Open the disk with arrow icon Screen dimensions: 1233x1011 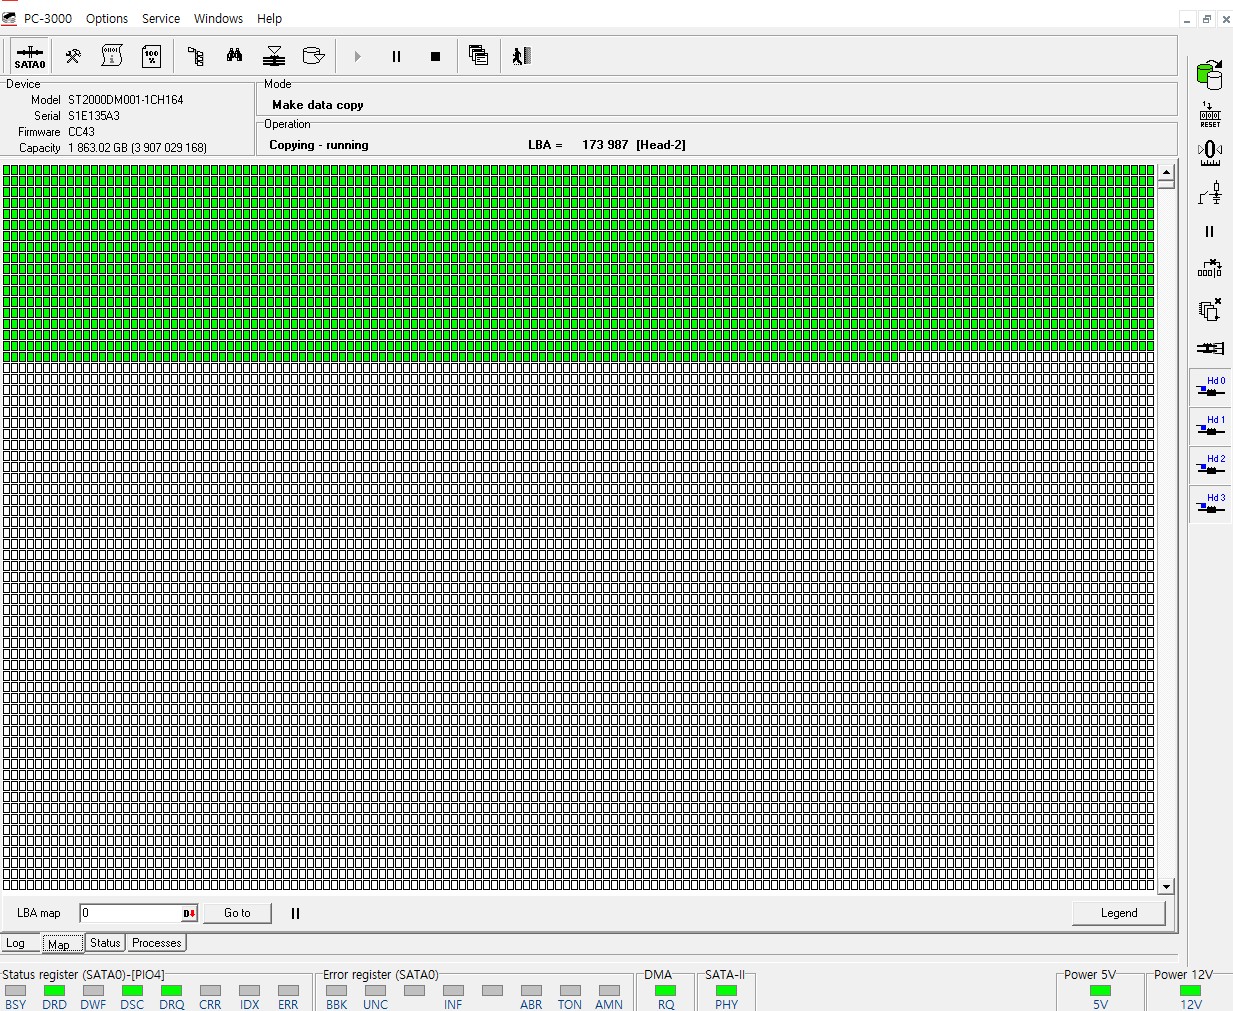coord(313,56)
